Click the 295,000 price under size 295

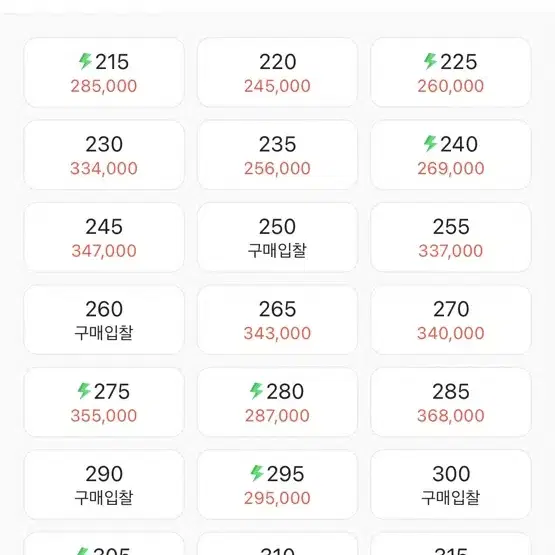tap(277, 498)
